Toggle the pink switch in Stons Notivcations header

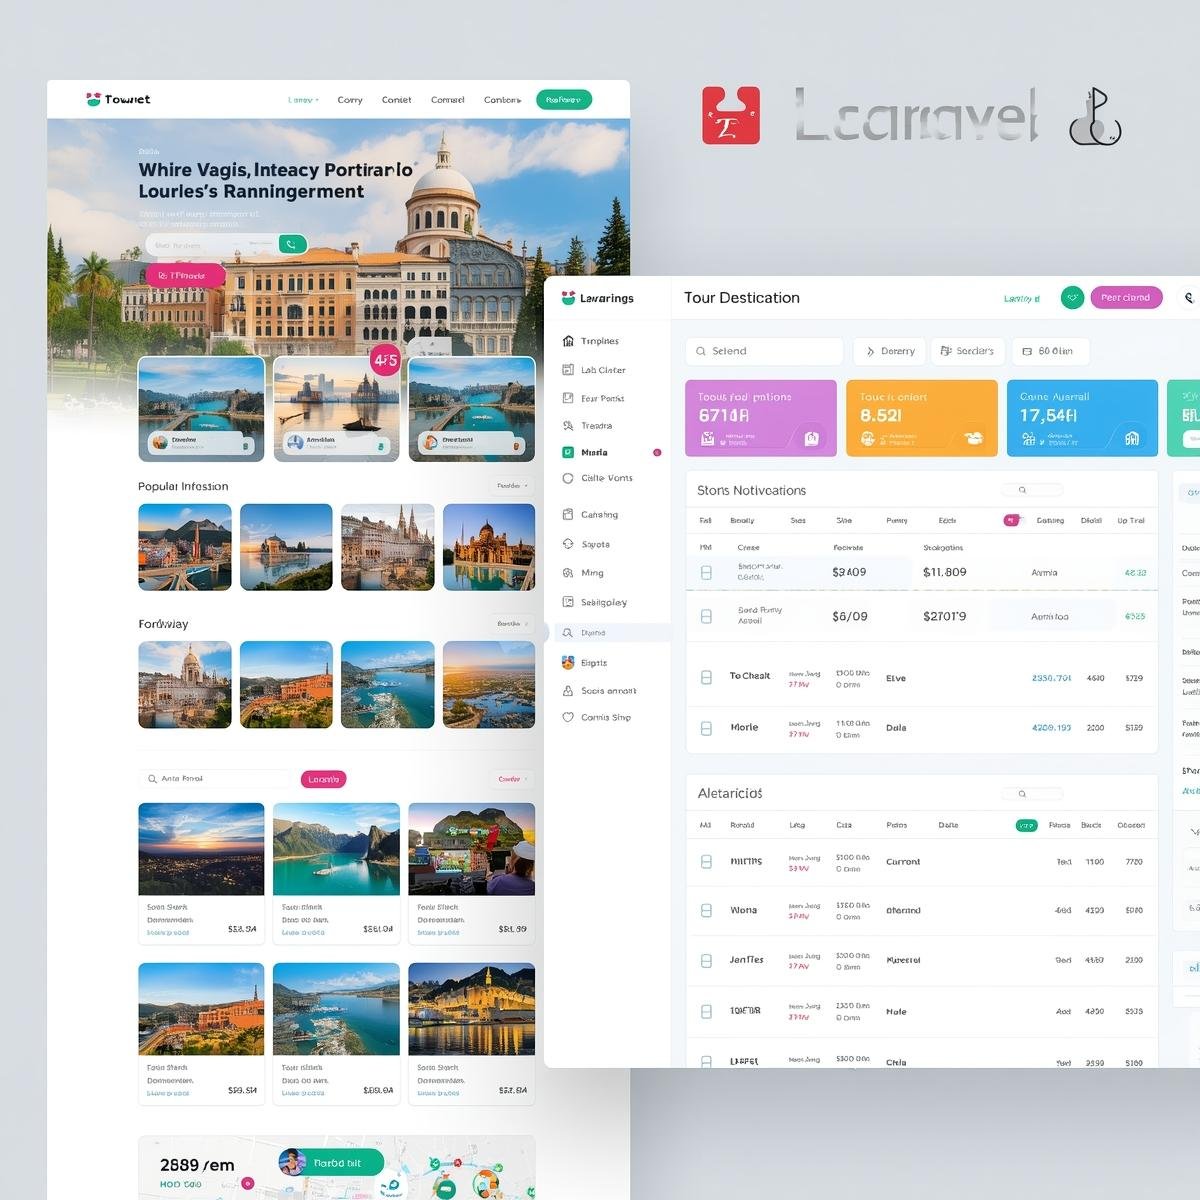coord(1013,520)
